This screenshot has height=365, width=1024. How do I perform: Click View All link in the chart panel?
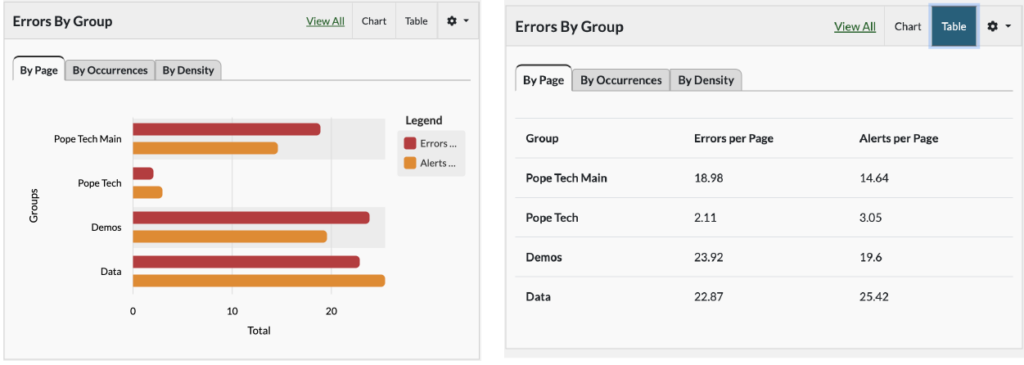click(325, 21)
